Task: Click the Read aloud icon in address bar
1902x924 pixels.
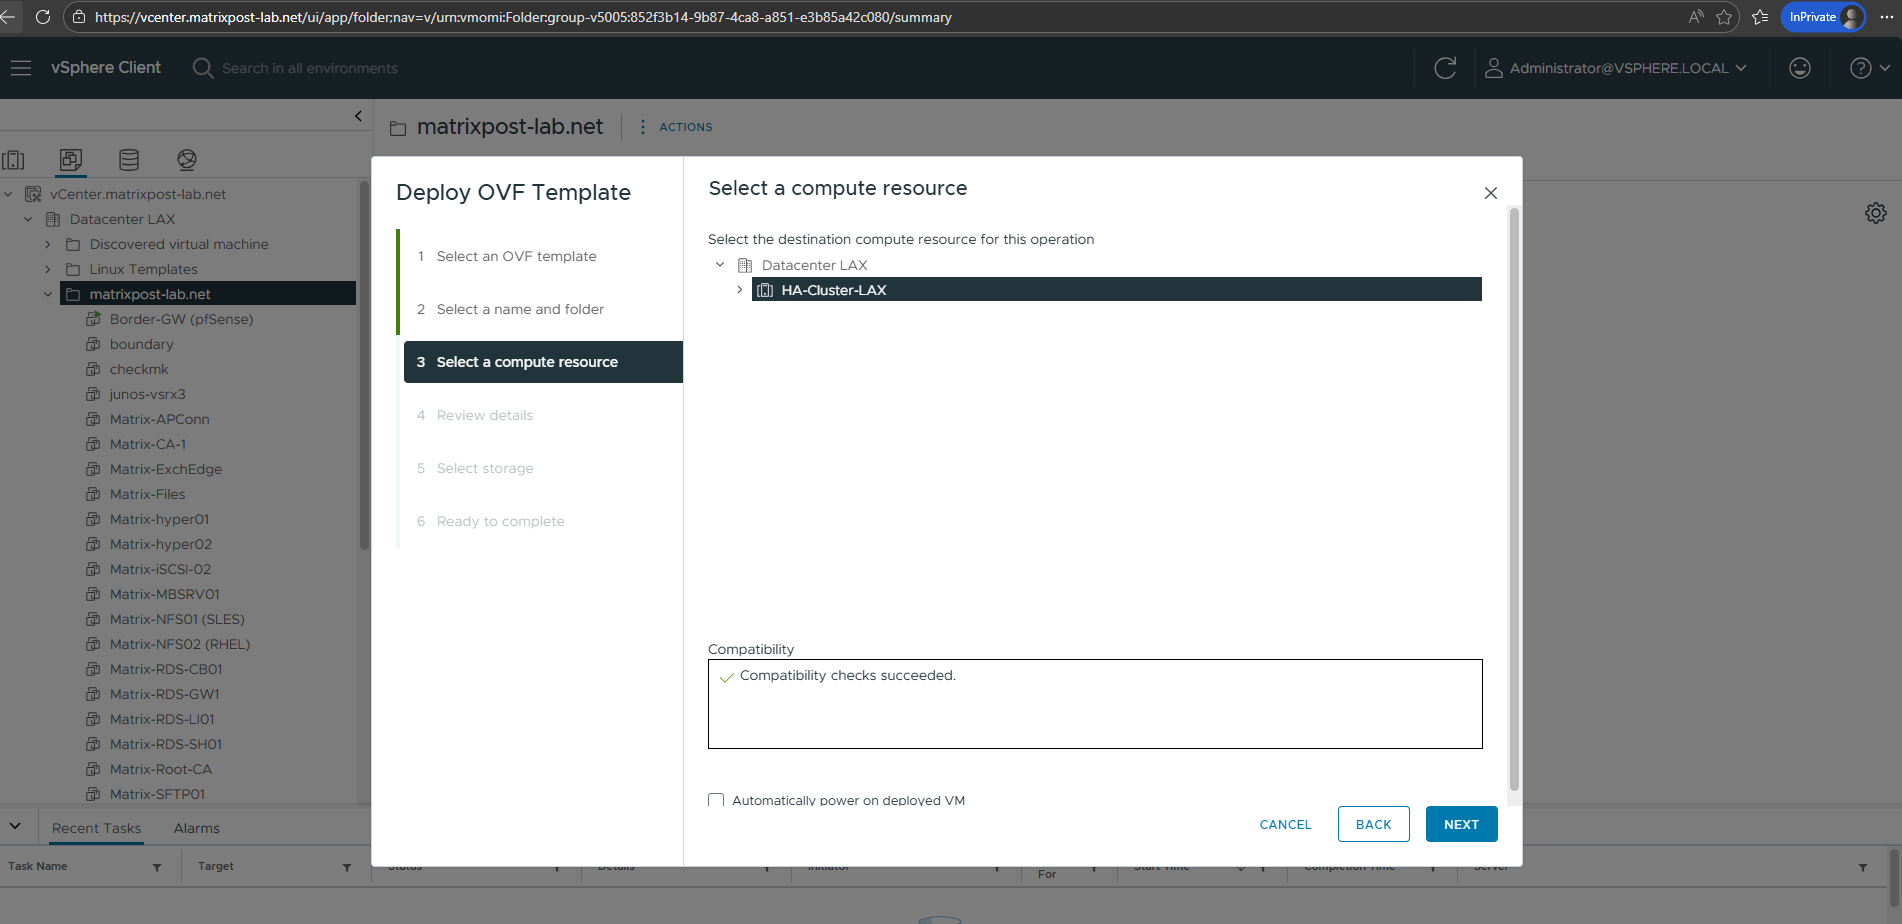Action: click(x=1696, y=17)
